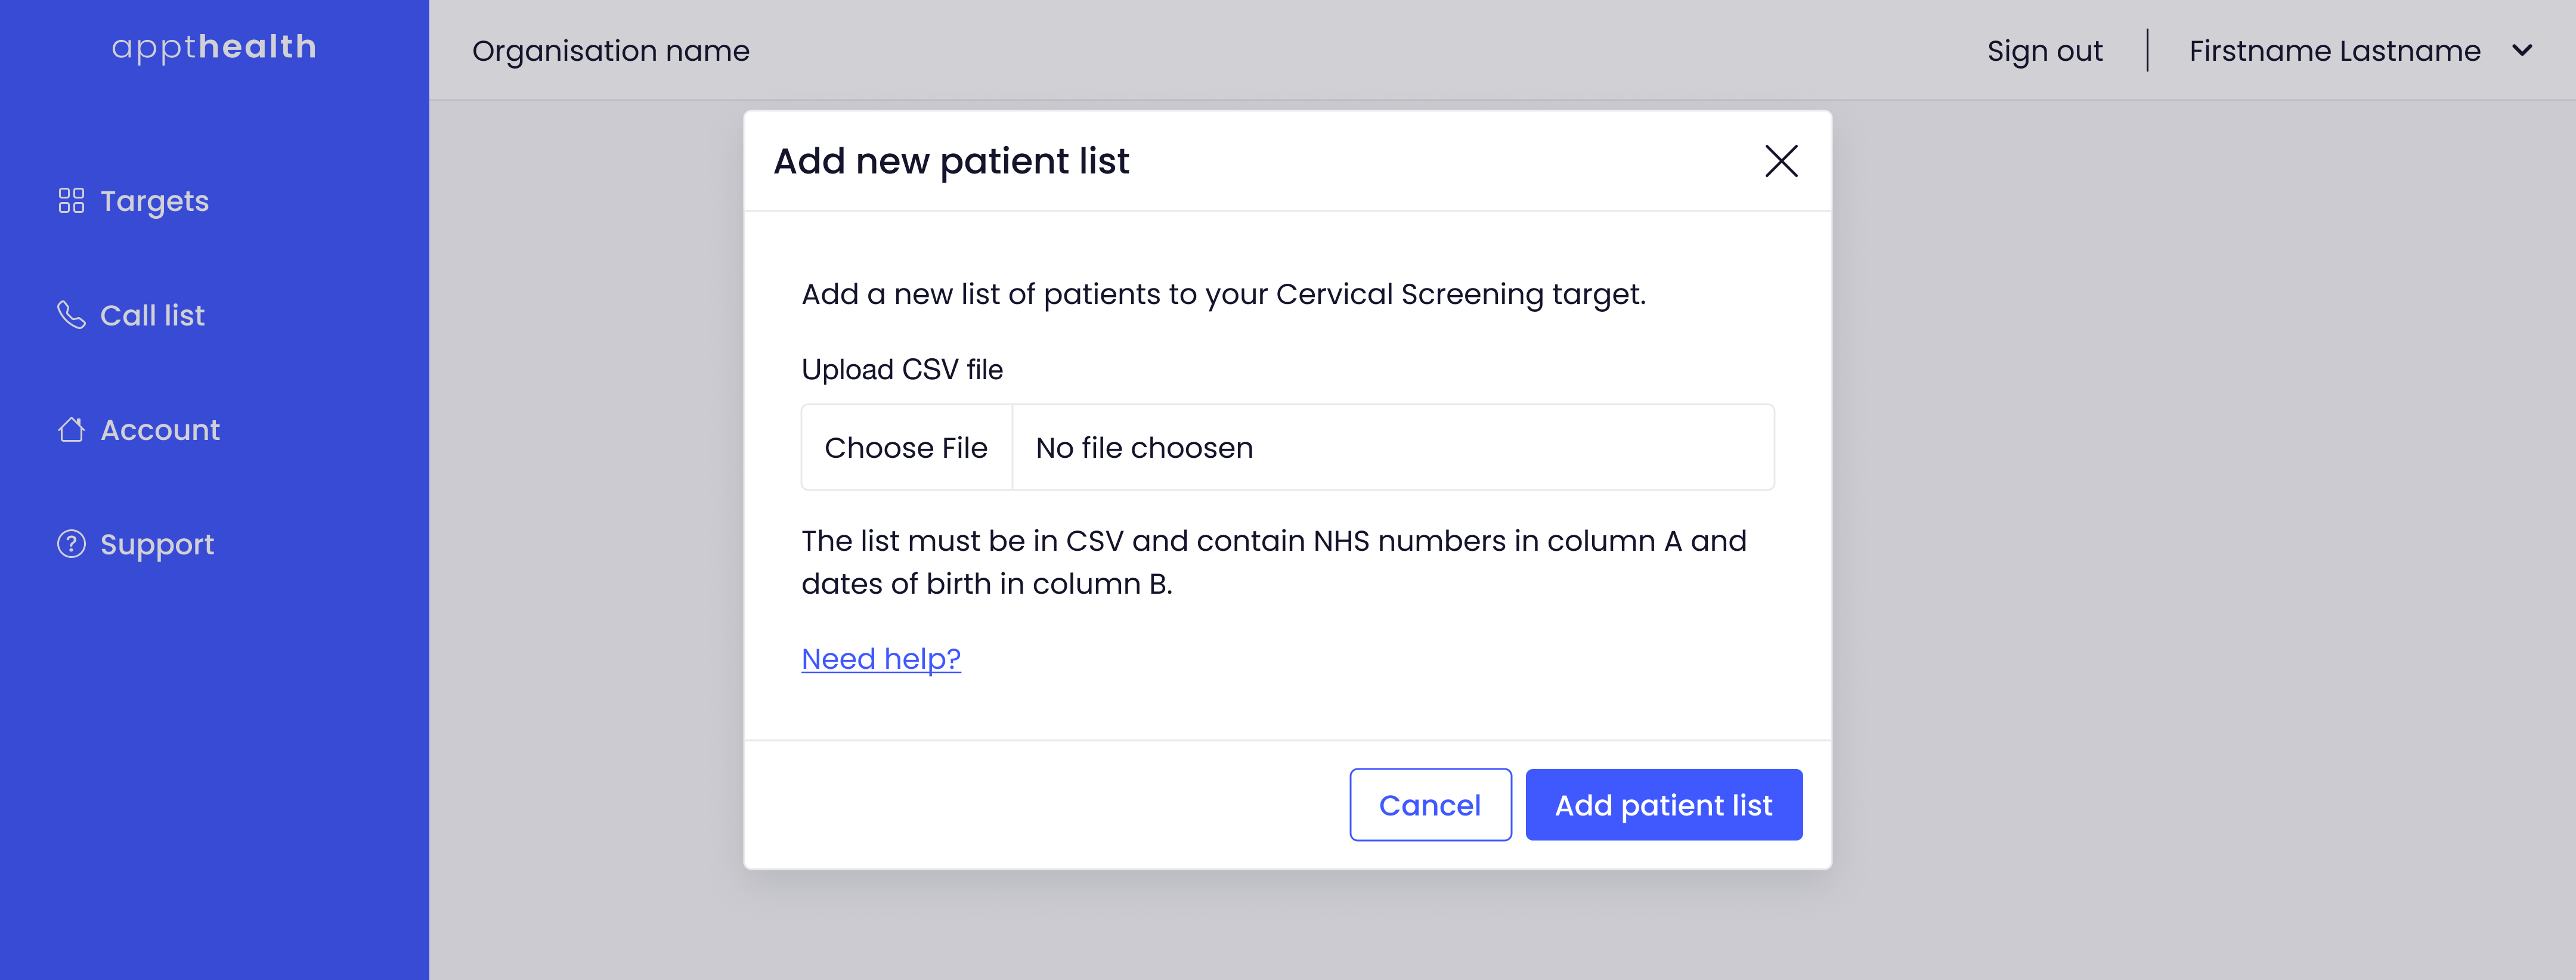This screenshot has width=2576, height=980.
Task: Click the Call list phone icon
Action: pos(71,315)
